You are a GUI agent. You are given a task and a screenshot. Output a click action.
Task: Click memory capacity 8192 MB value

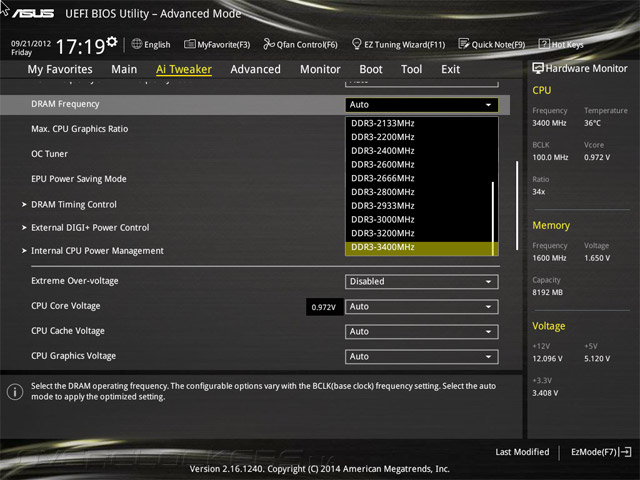(547, 293)
